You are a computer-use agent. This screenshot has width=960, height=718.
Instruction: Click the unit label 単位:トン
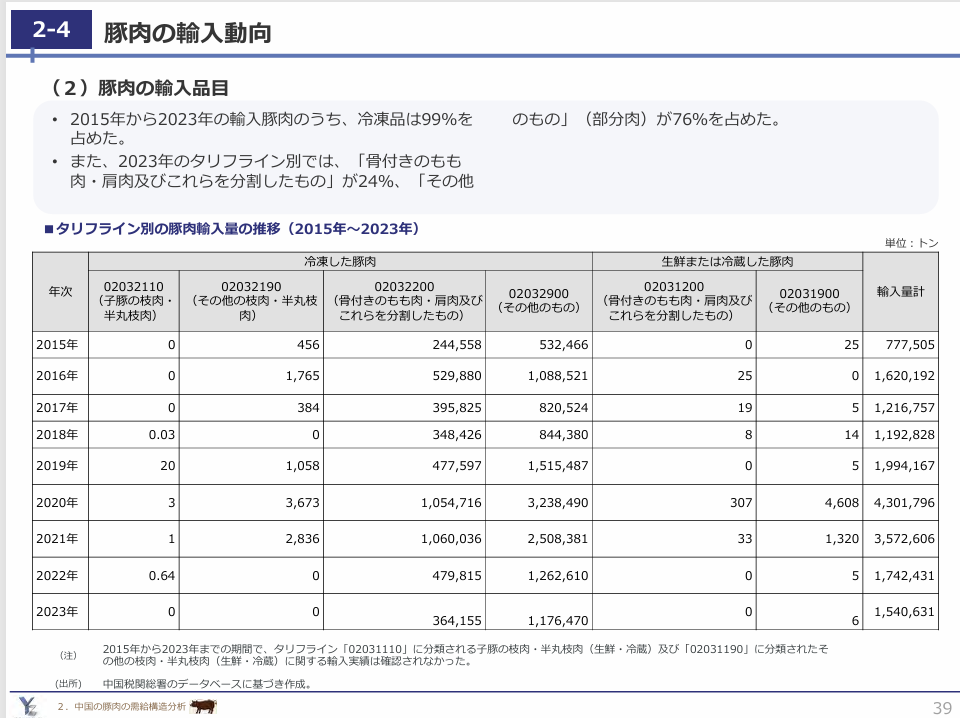tap(911, 243)
